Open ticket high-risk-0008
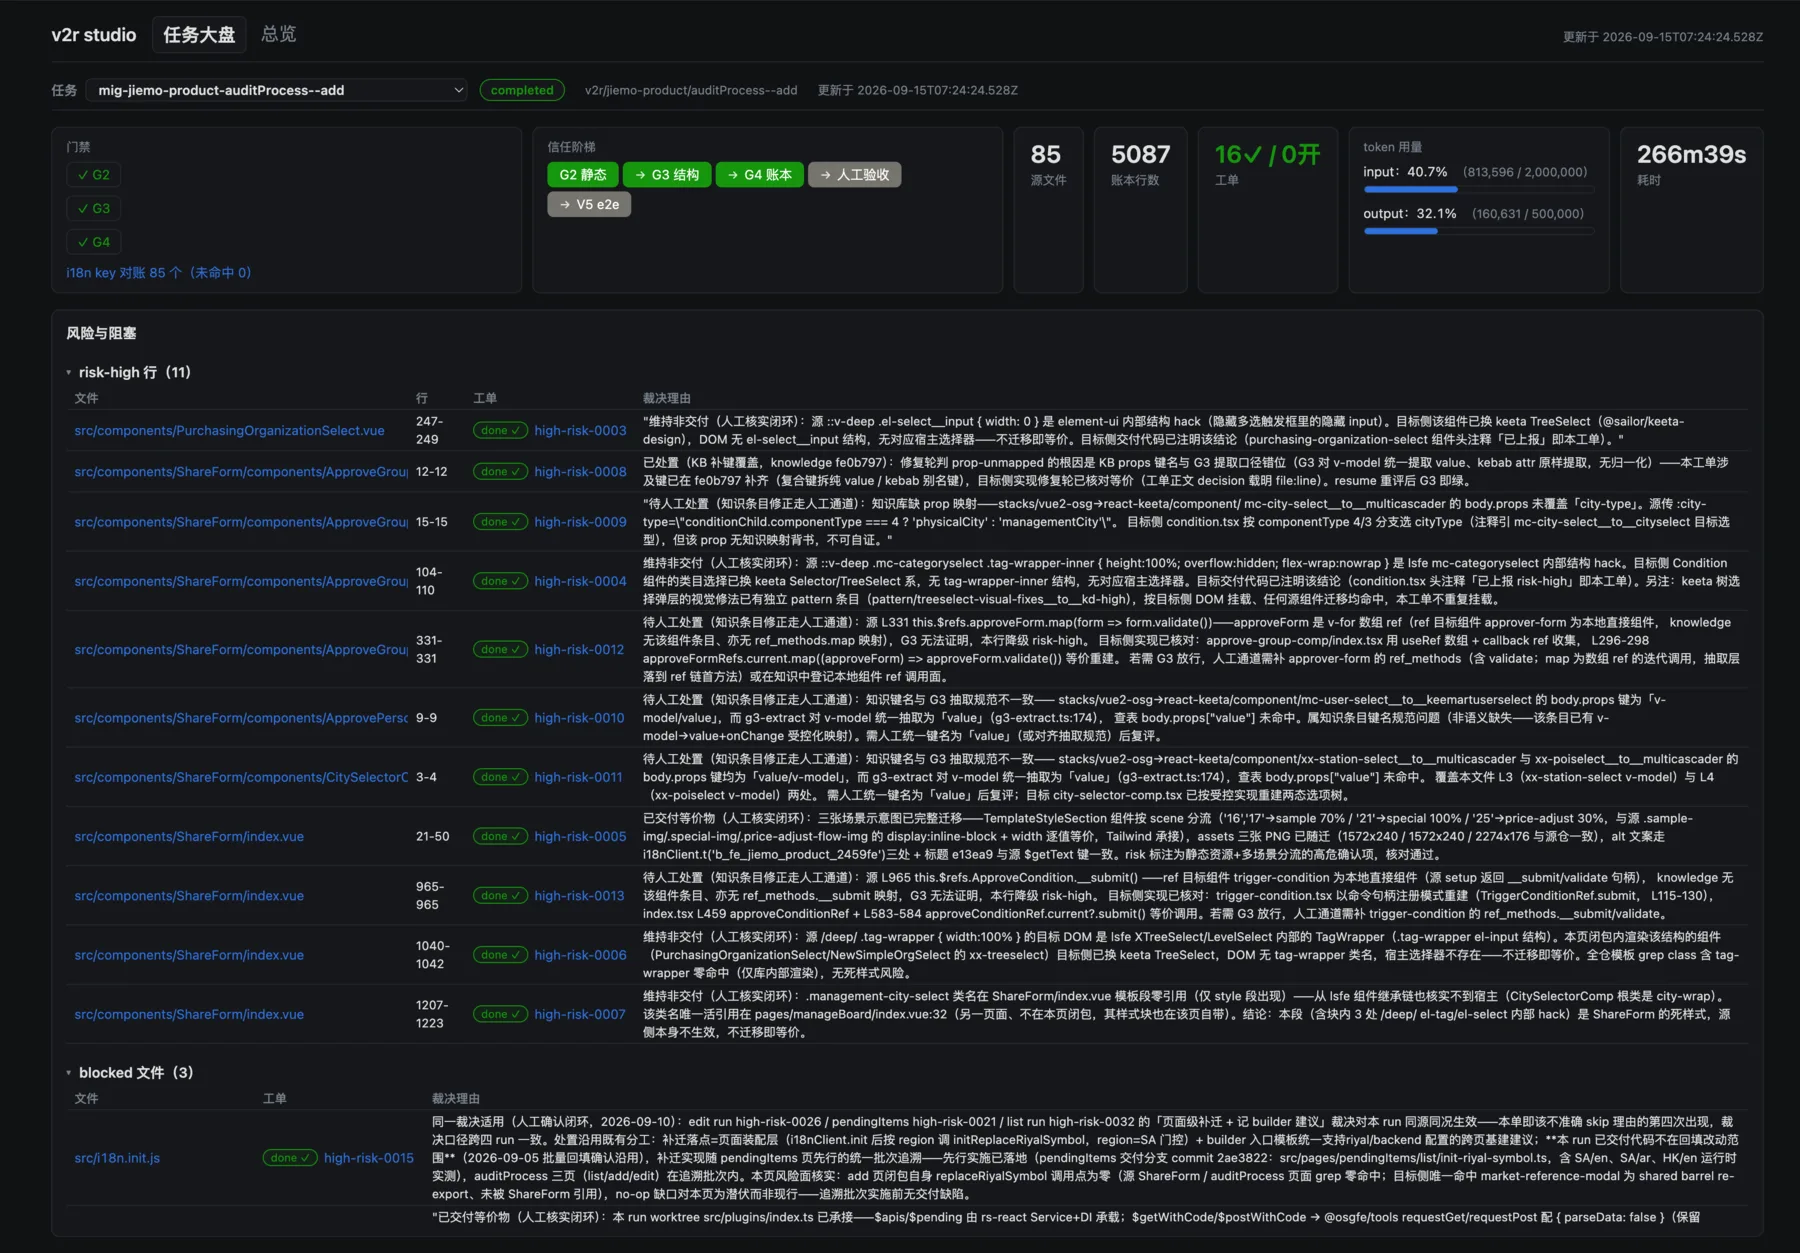 tap(580, 472)
